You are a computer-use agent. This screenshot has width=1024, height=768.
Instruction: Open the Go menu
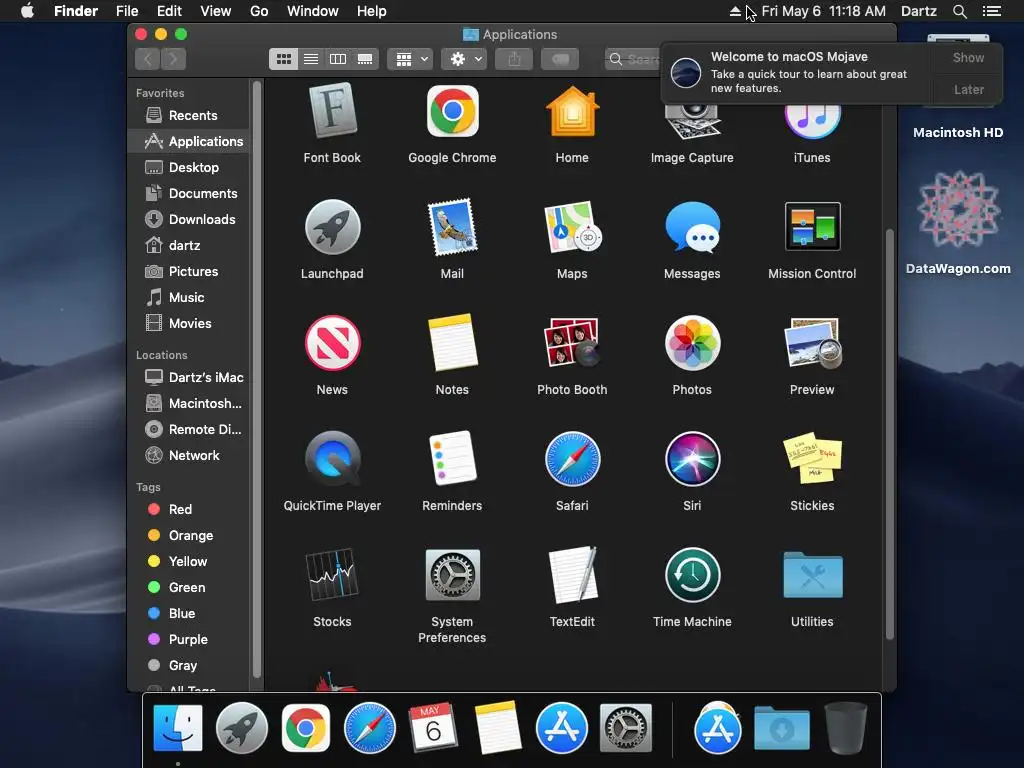[259, 11]
